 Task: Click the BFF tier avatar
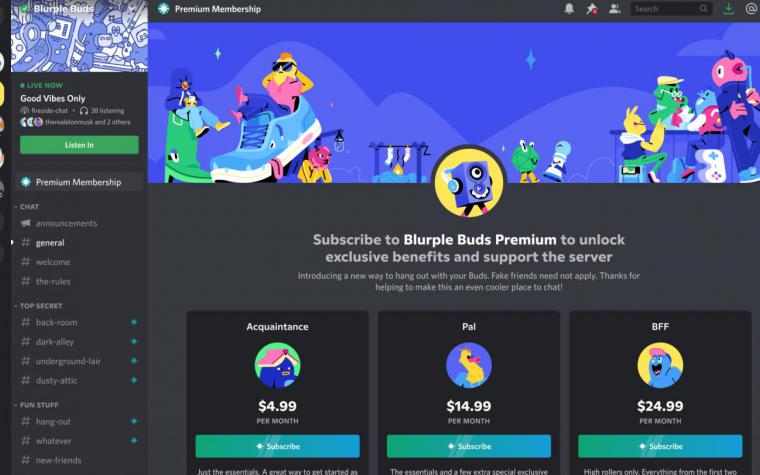pos(660,365)
